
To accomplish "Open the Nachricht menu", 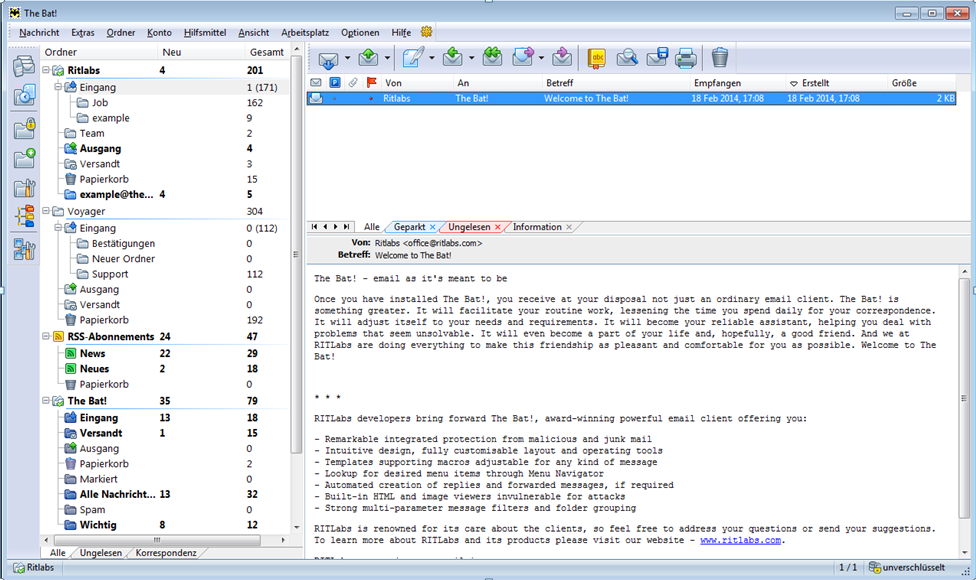I will click(39, 32).
